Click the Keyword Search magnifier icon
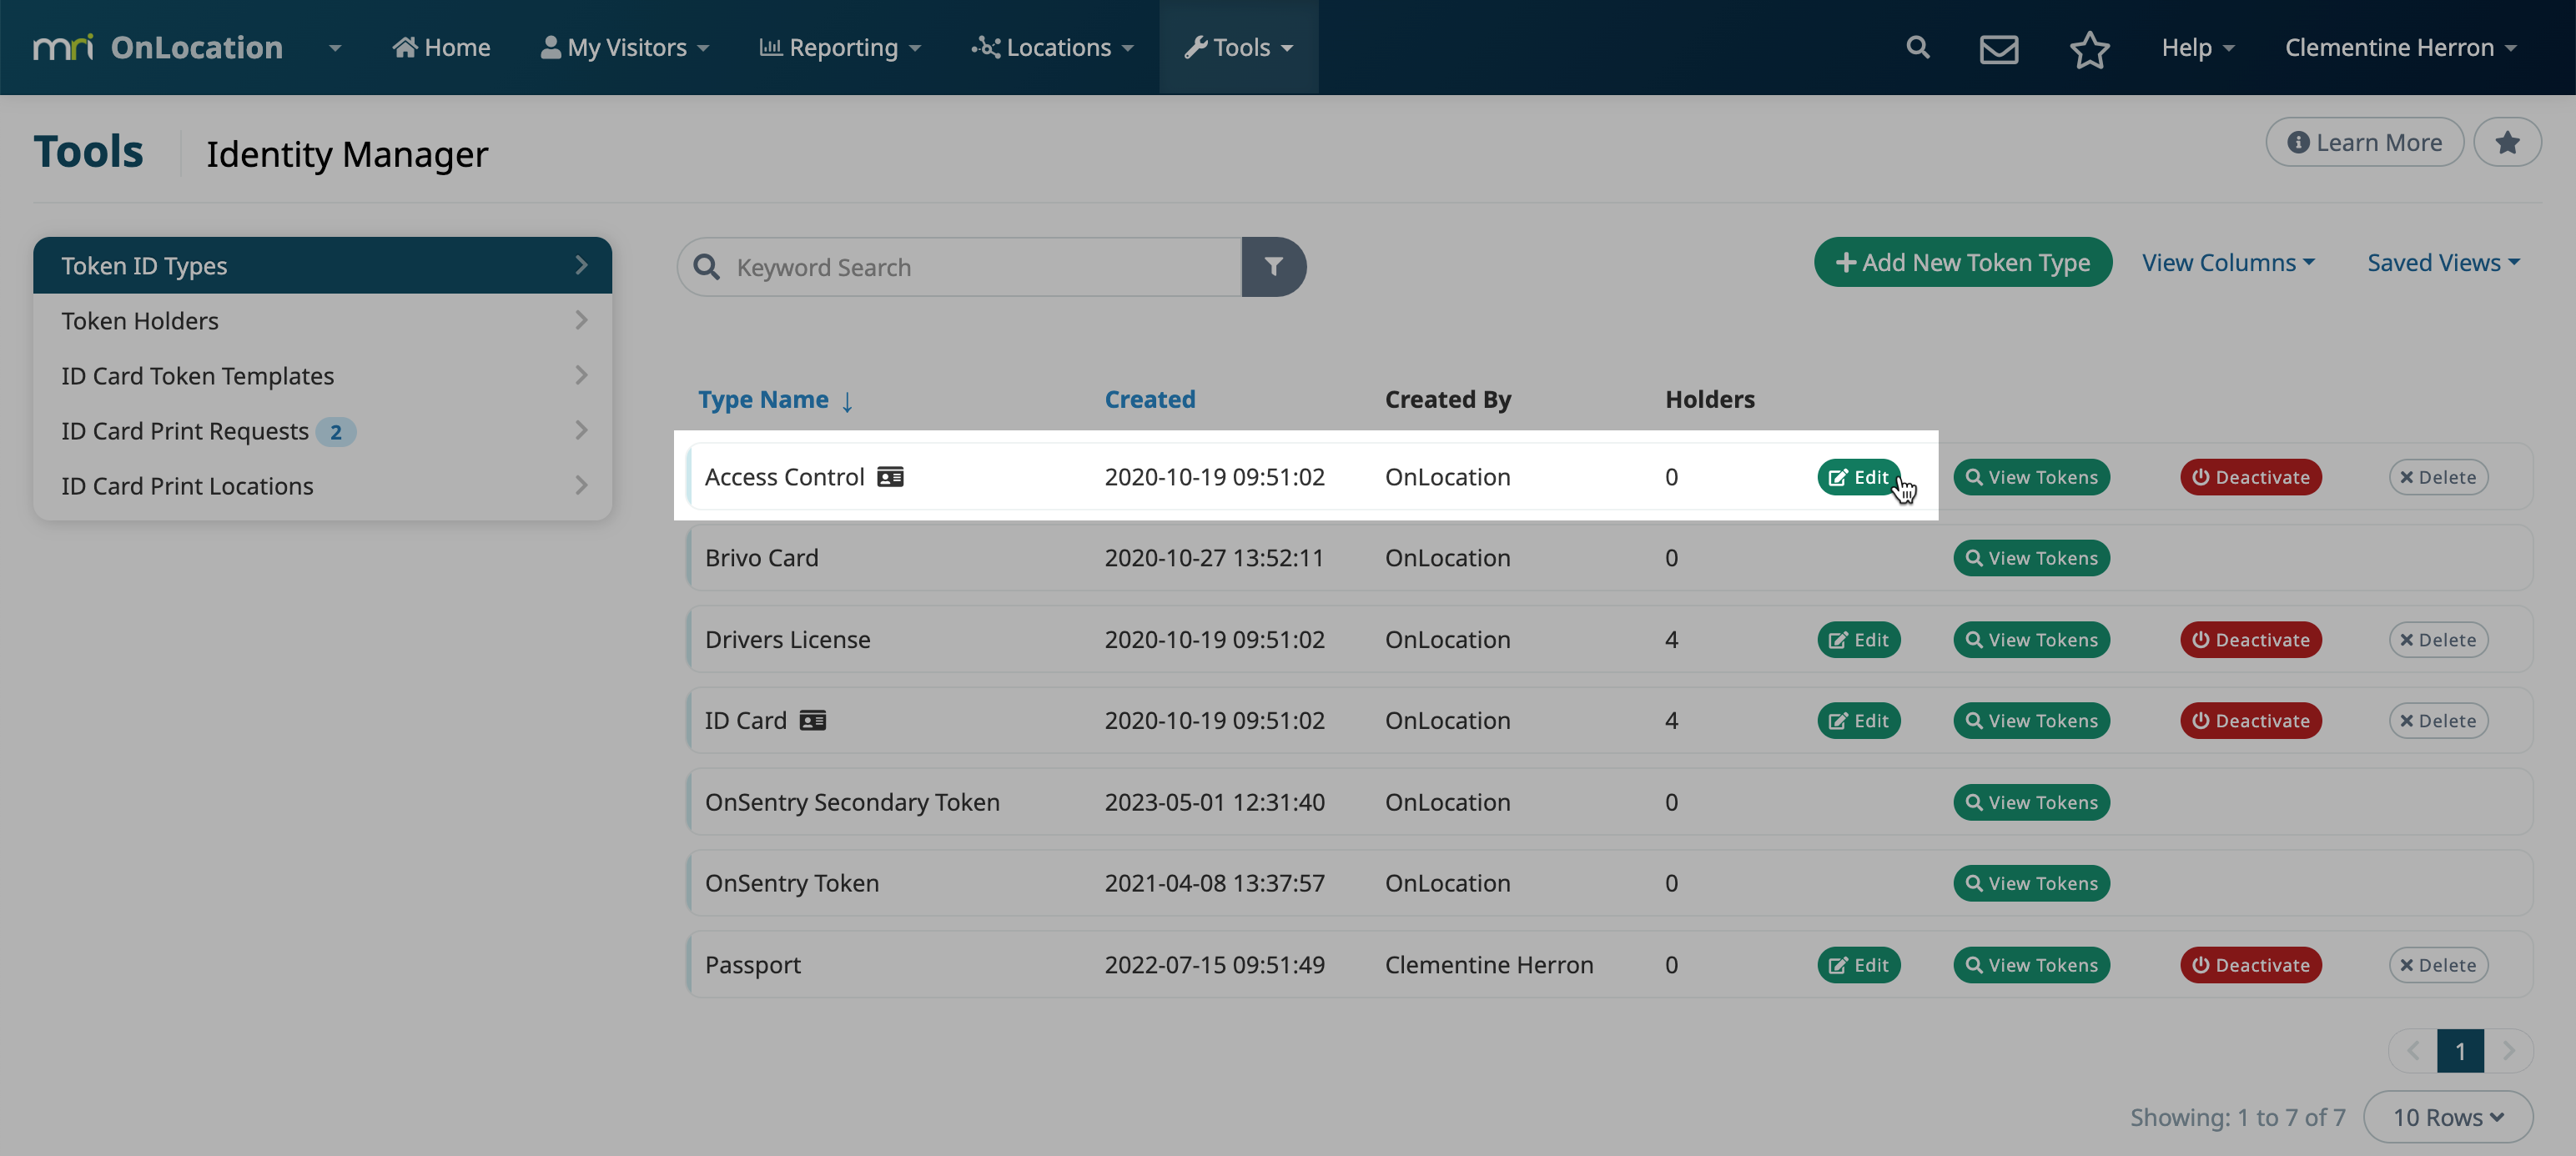 pyautogui.click(x=706, y=266)
